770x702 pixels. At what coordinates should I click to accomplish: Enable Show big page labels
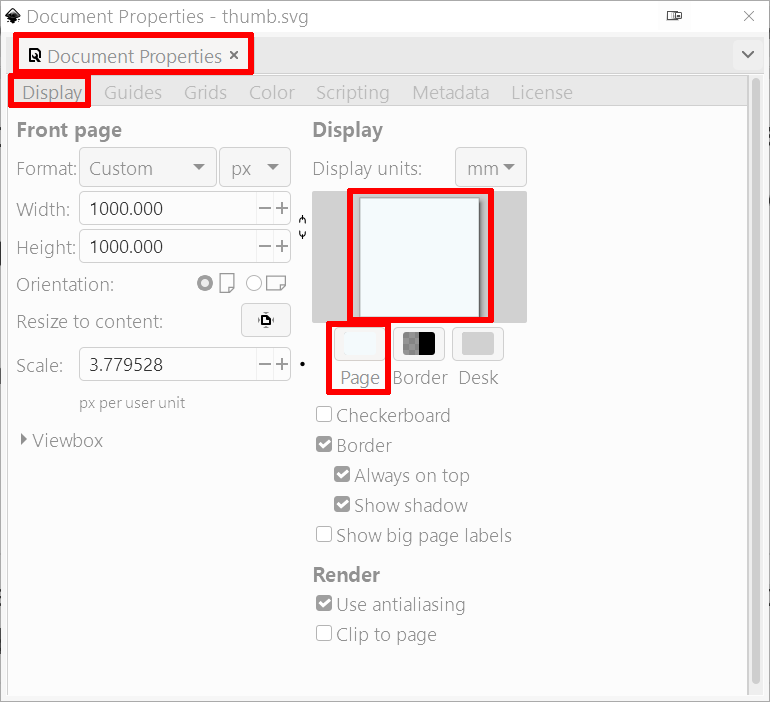point(324,534)
